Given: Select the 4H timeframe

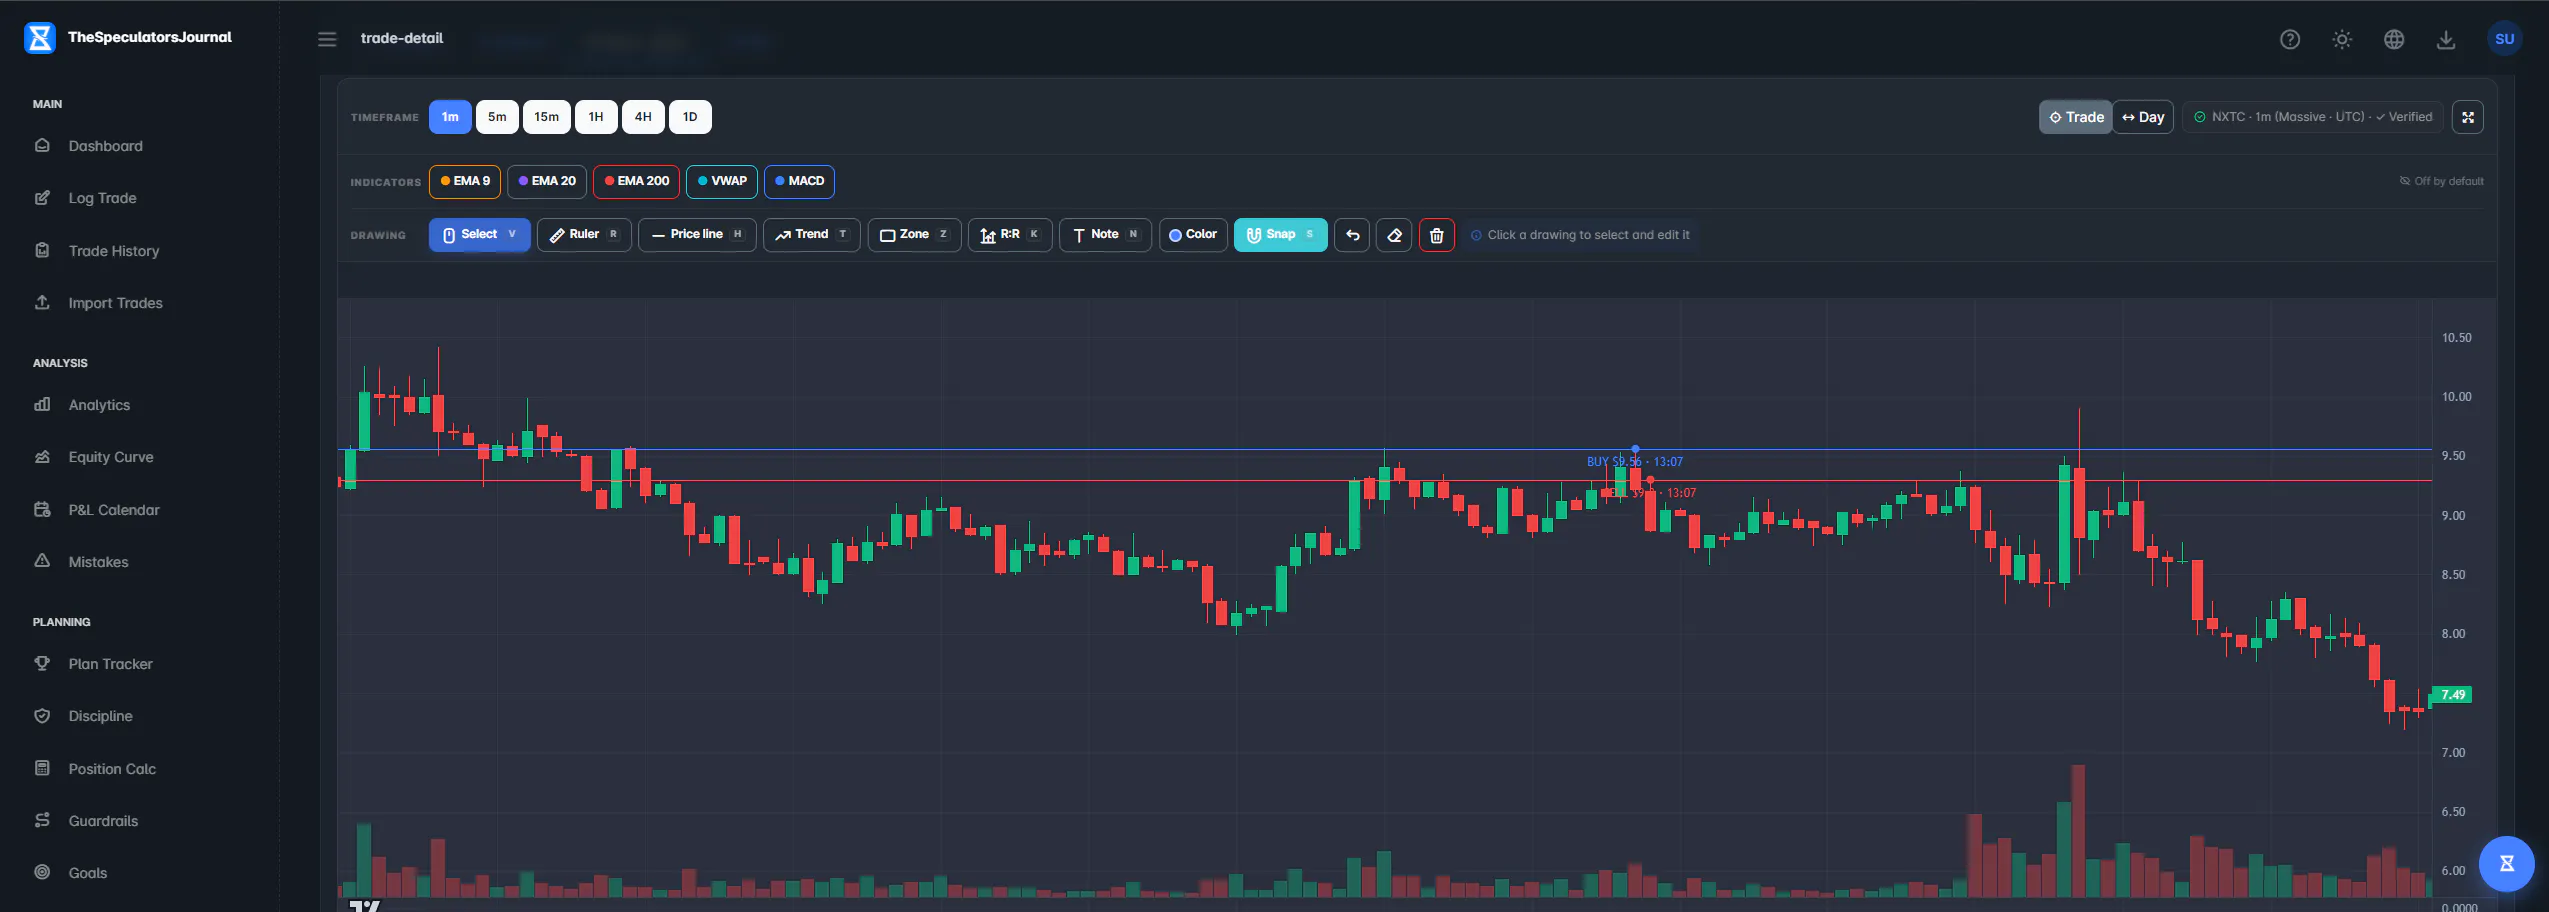Looking at the screenshot, I should coord(643,117).
